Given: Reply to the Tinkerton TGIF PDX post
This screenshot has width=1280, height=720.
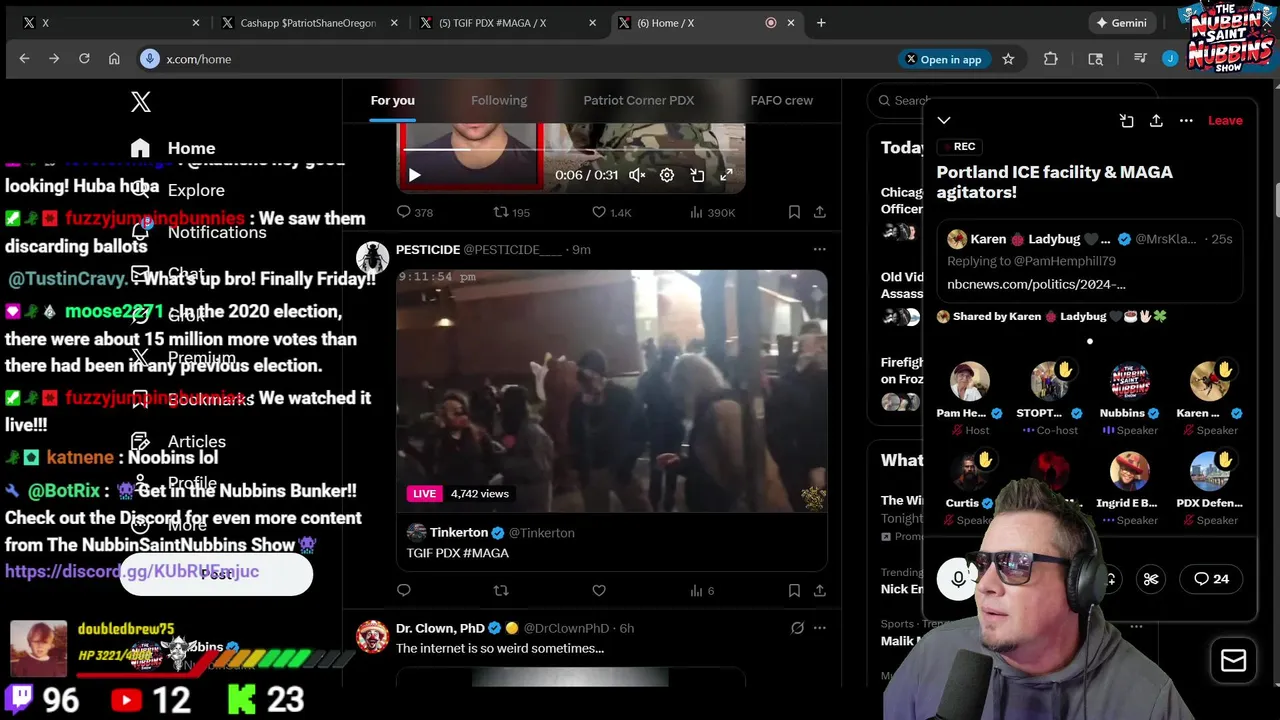Looking at the screenshot, I should point(404,591).
